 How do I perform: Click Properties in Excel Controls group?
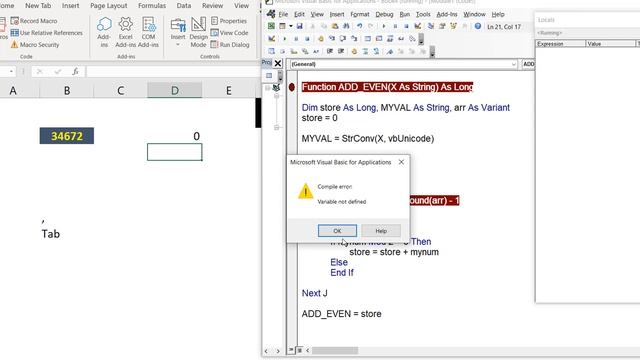pyautogui.click(x=229, y=21)
